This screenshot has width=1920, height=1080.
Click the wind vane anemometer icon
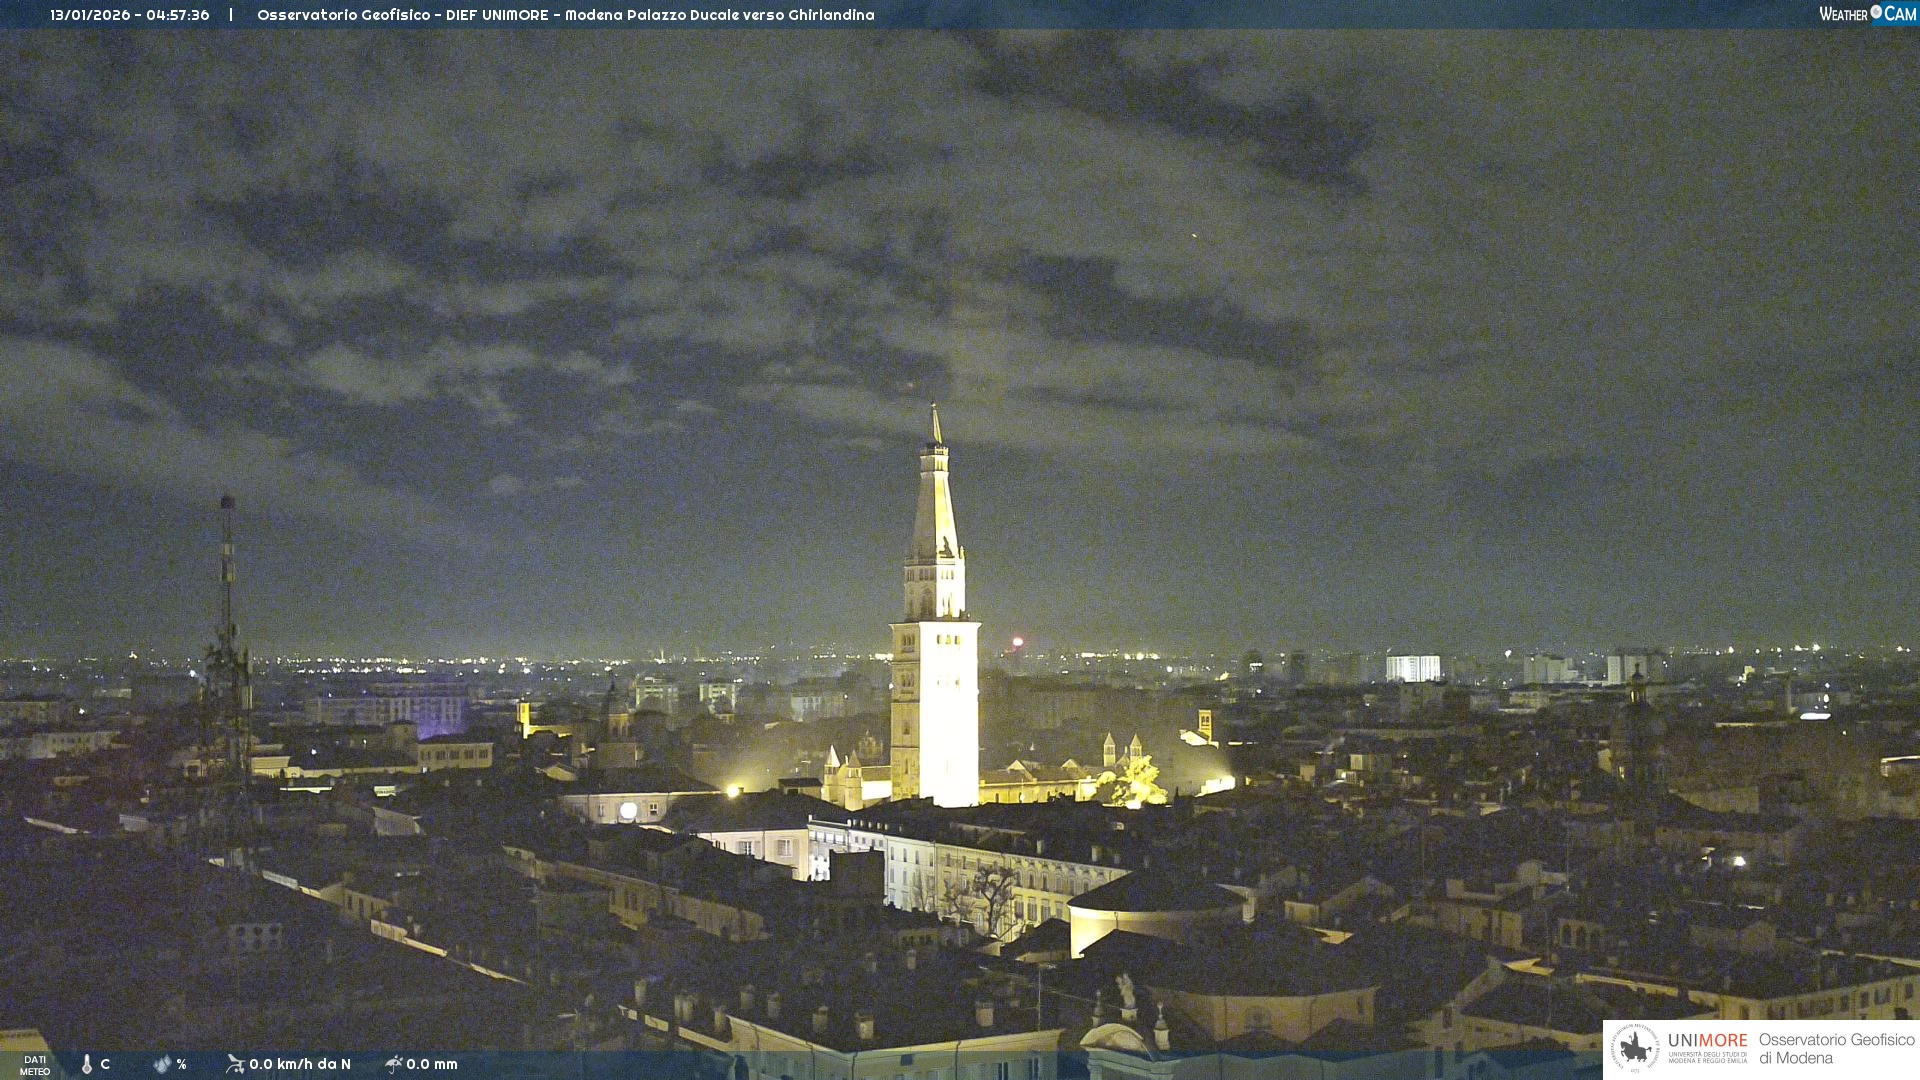click(235, 1064)
